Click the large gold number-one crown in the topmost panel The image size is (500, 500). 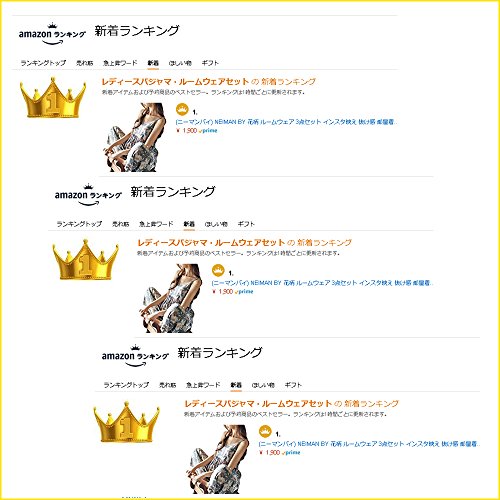(53, 97)
